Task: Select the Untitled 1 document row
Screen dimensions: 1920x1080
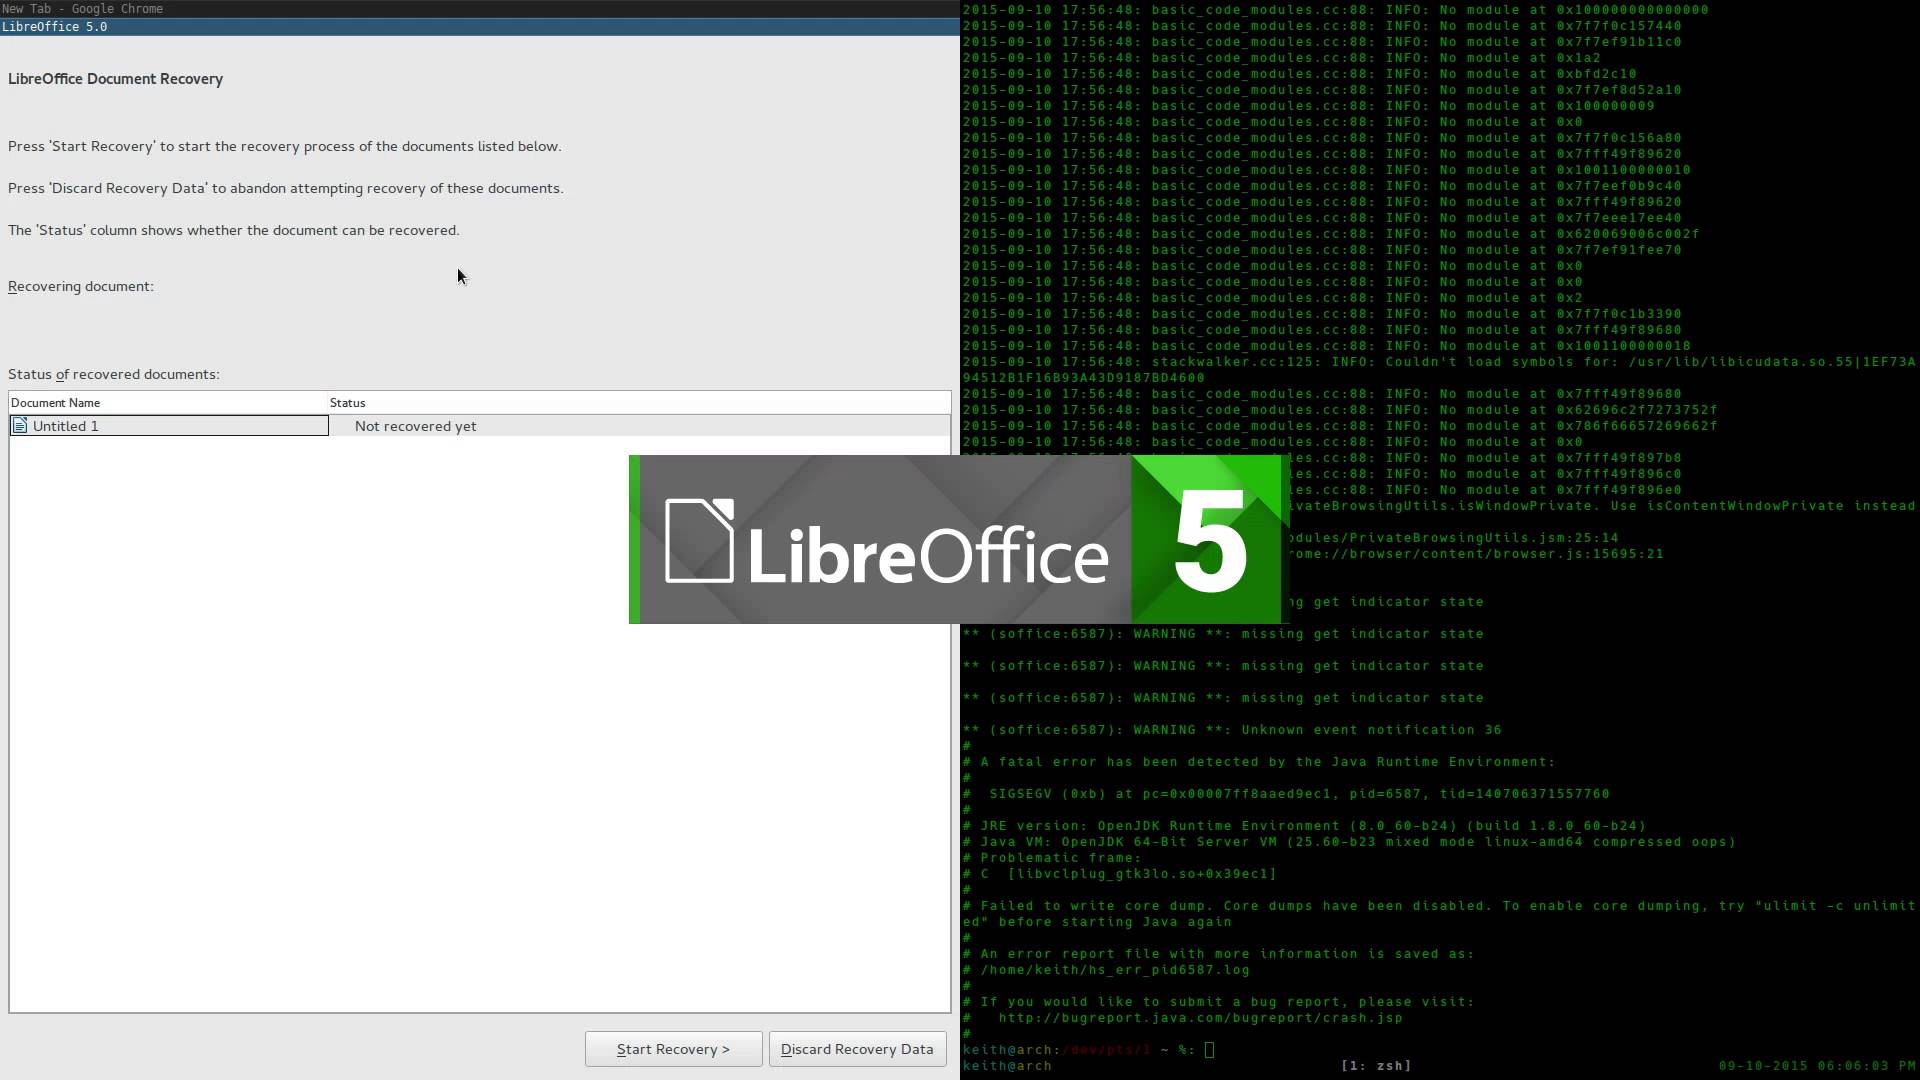Action: 168,426
